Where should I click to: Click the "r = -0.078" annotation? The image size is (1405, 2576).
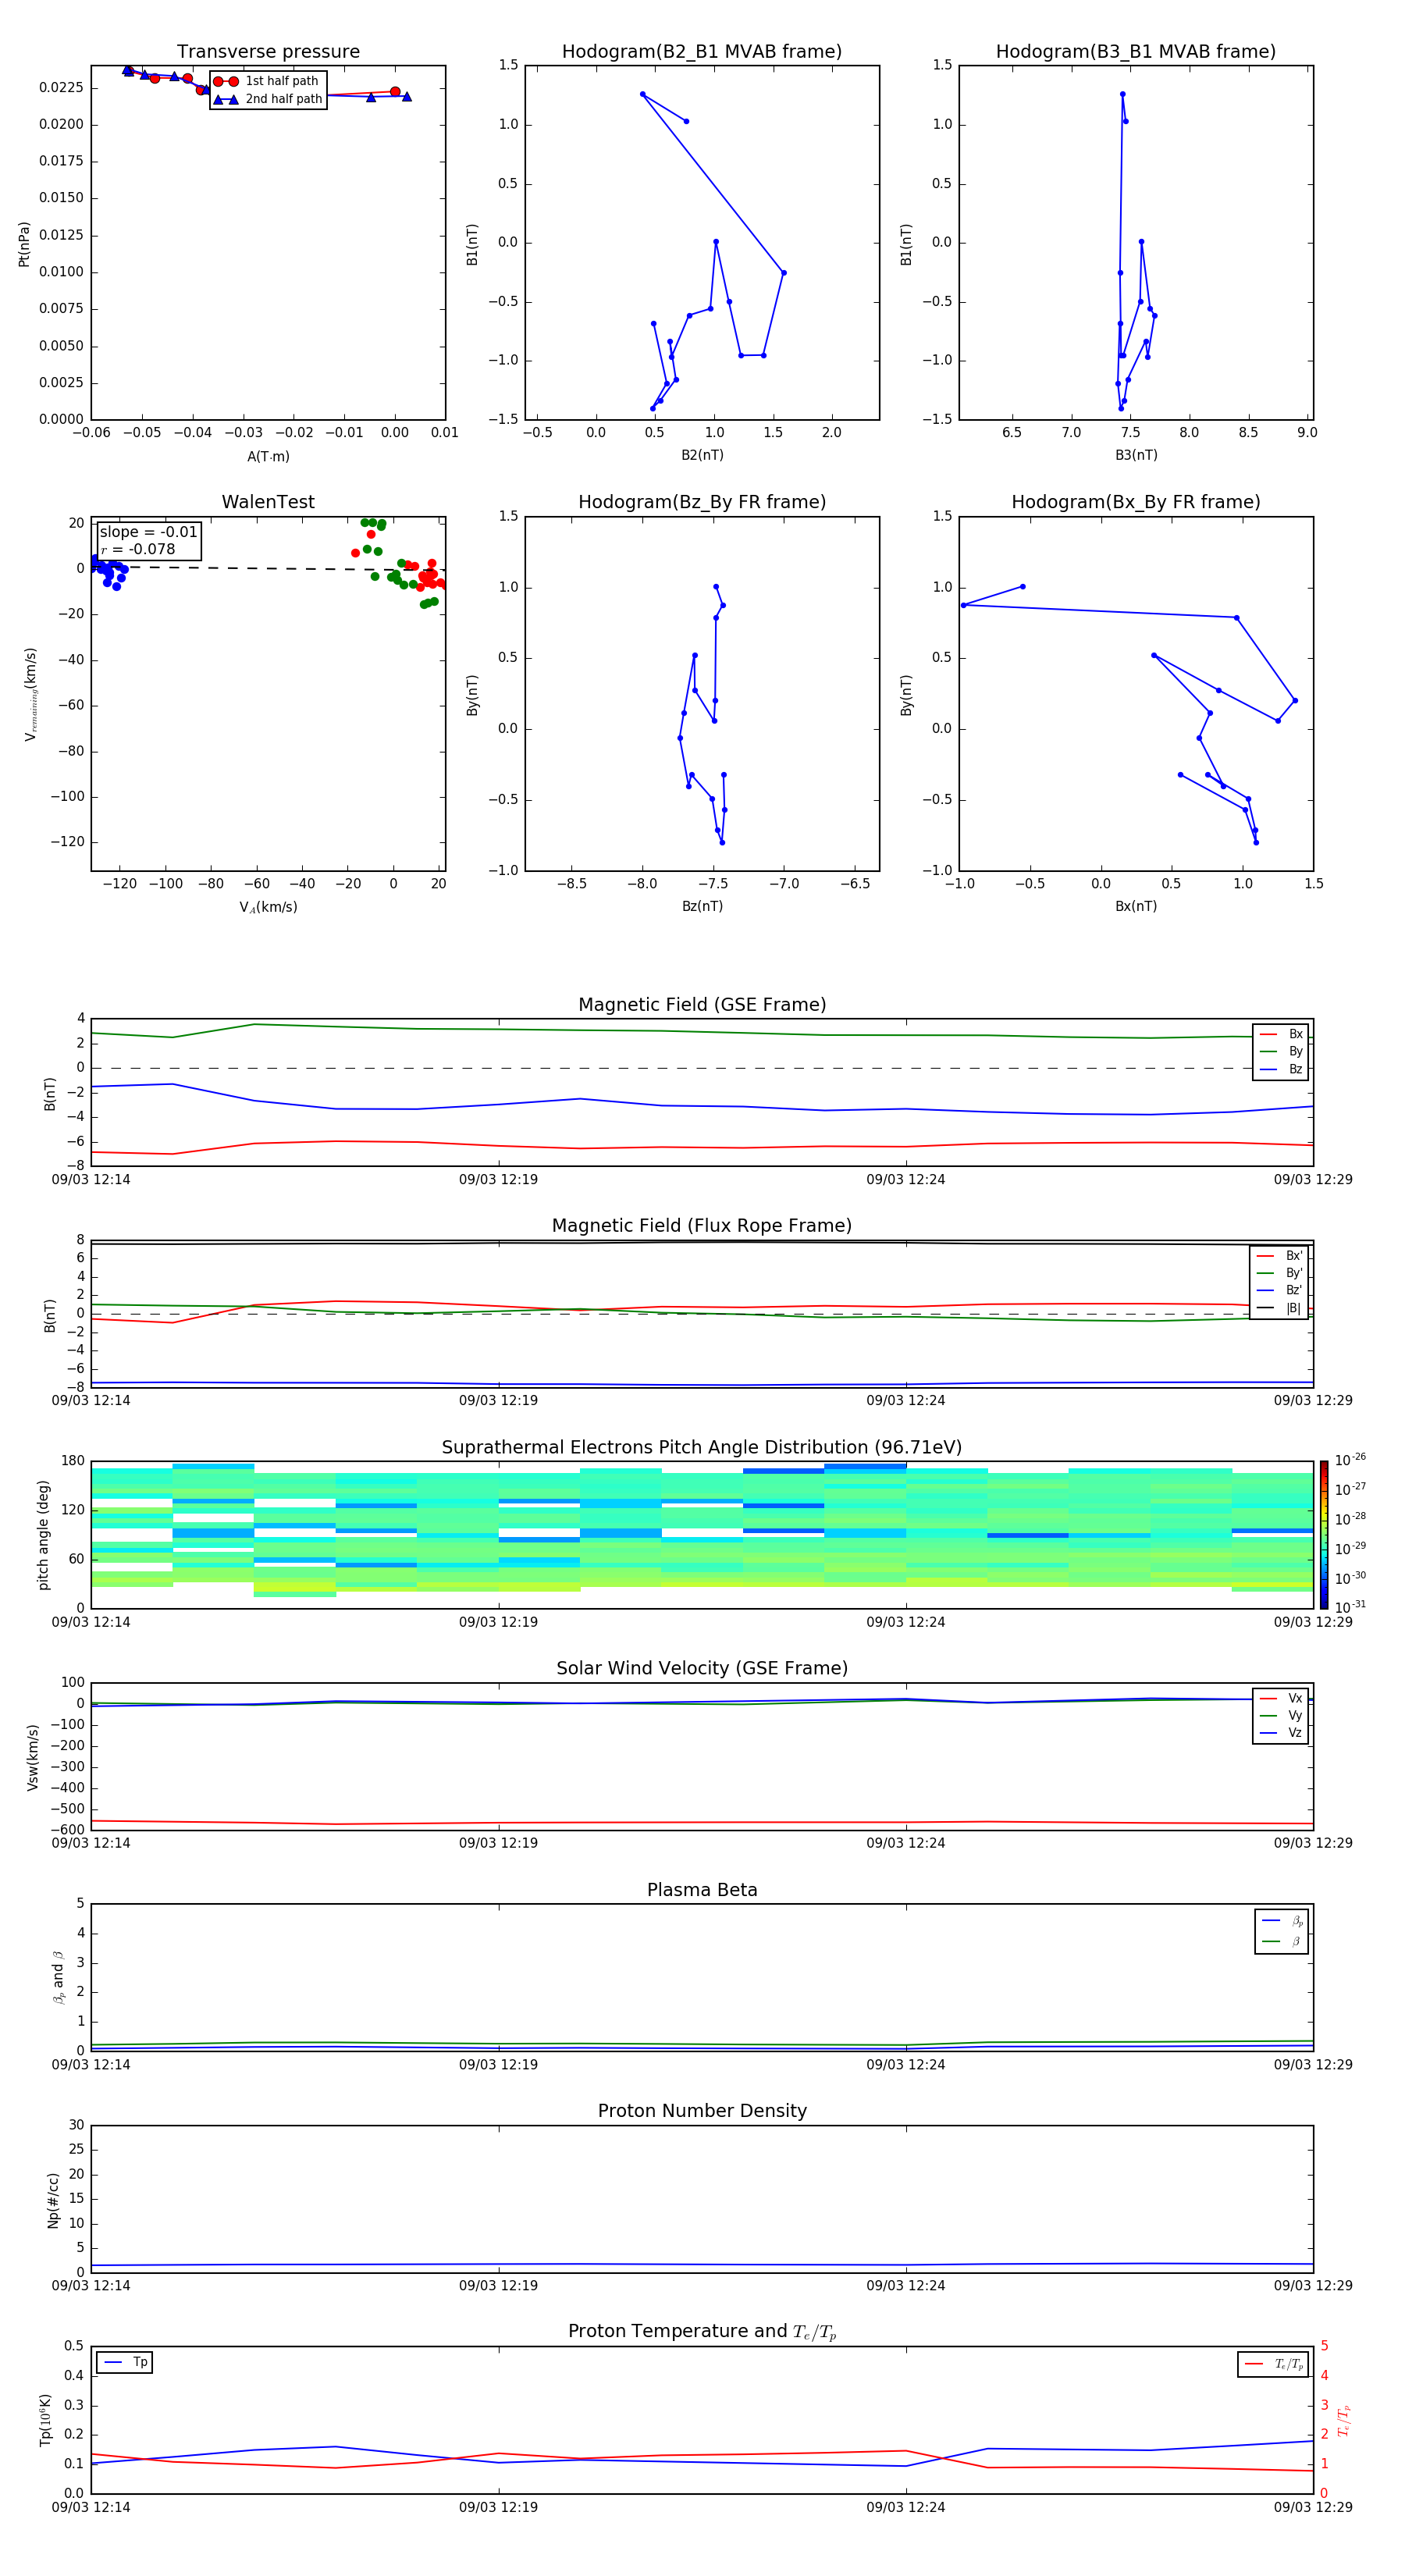point(138,549)
